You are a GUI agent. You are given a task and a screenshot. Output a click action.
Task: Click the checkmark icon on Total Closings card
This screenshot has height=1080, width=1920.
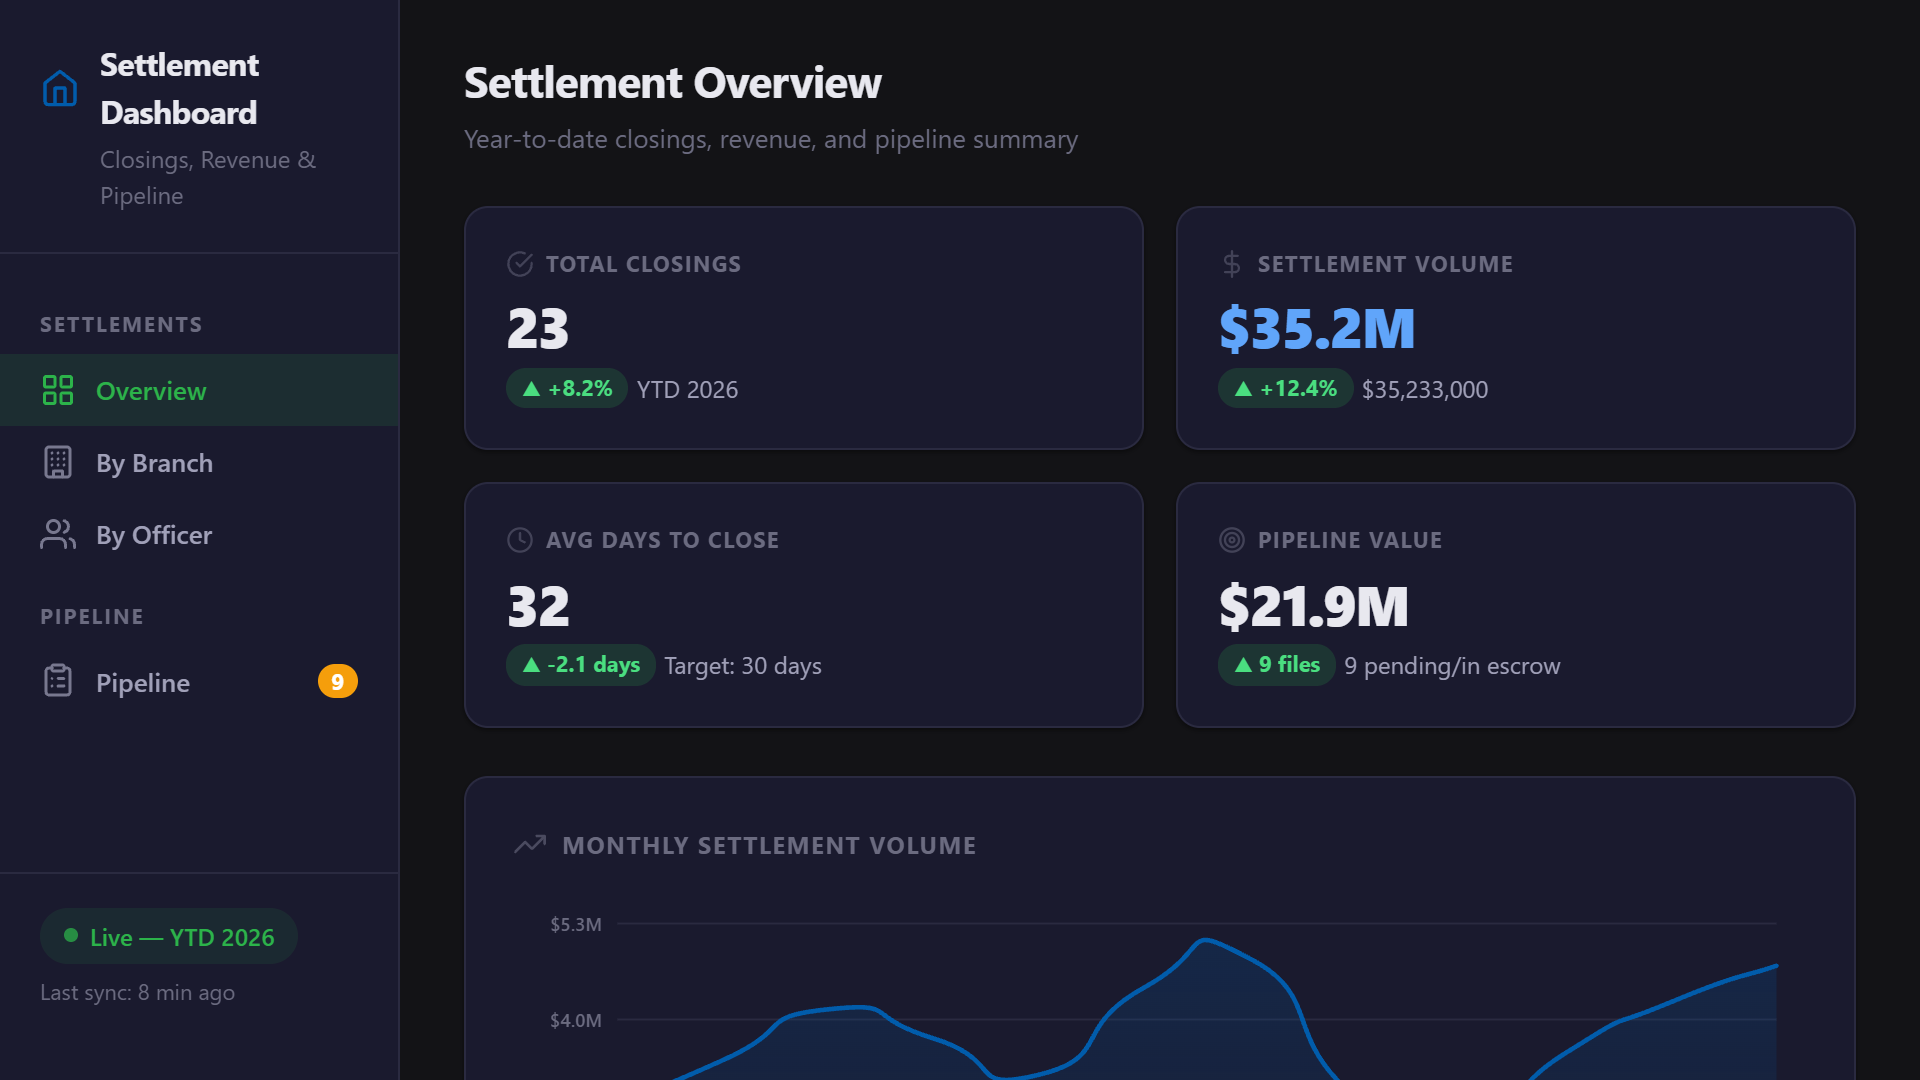[x=519, y=264]
